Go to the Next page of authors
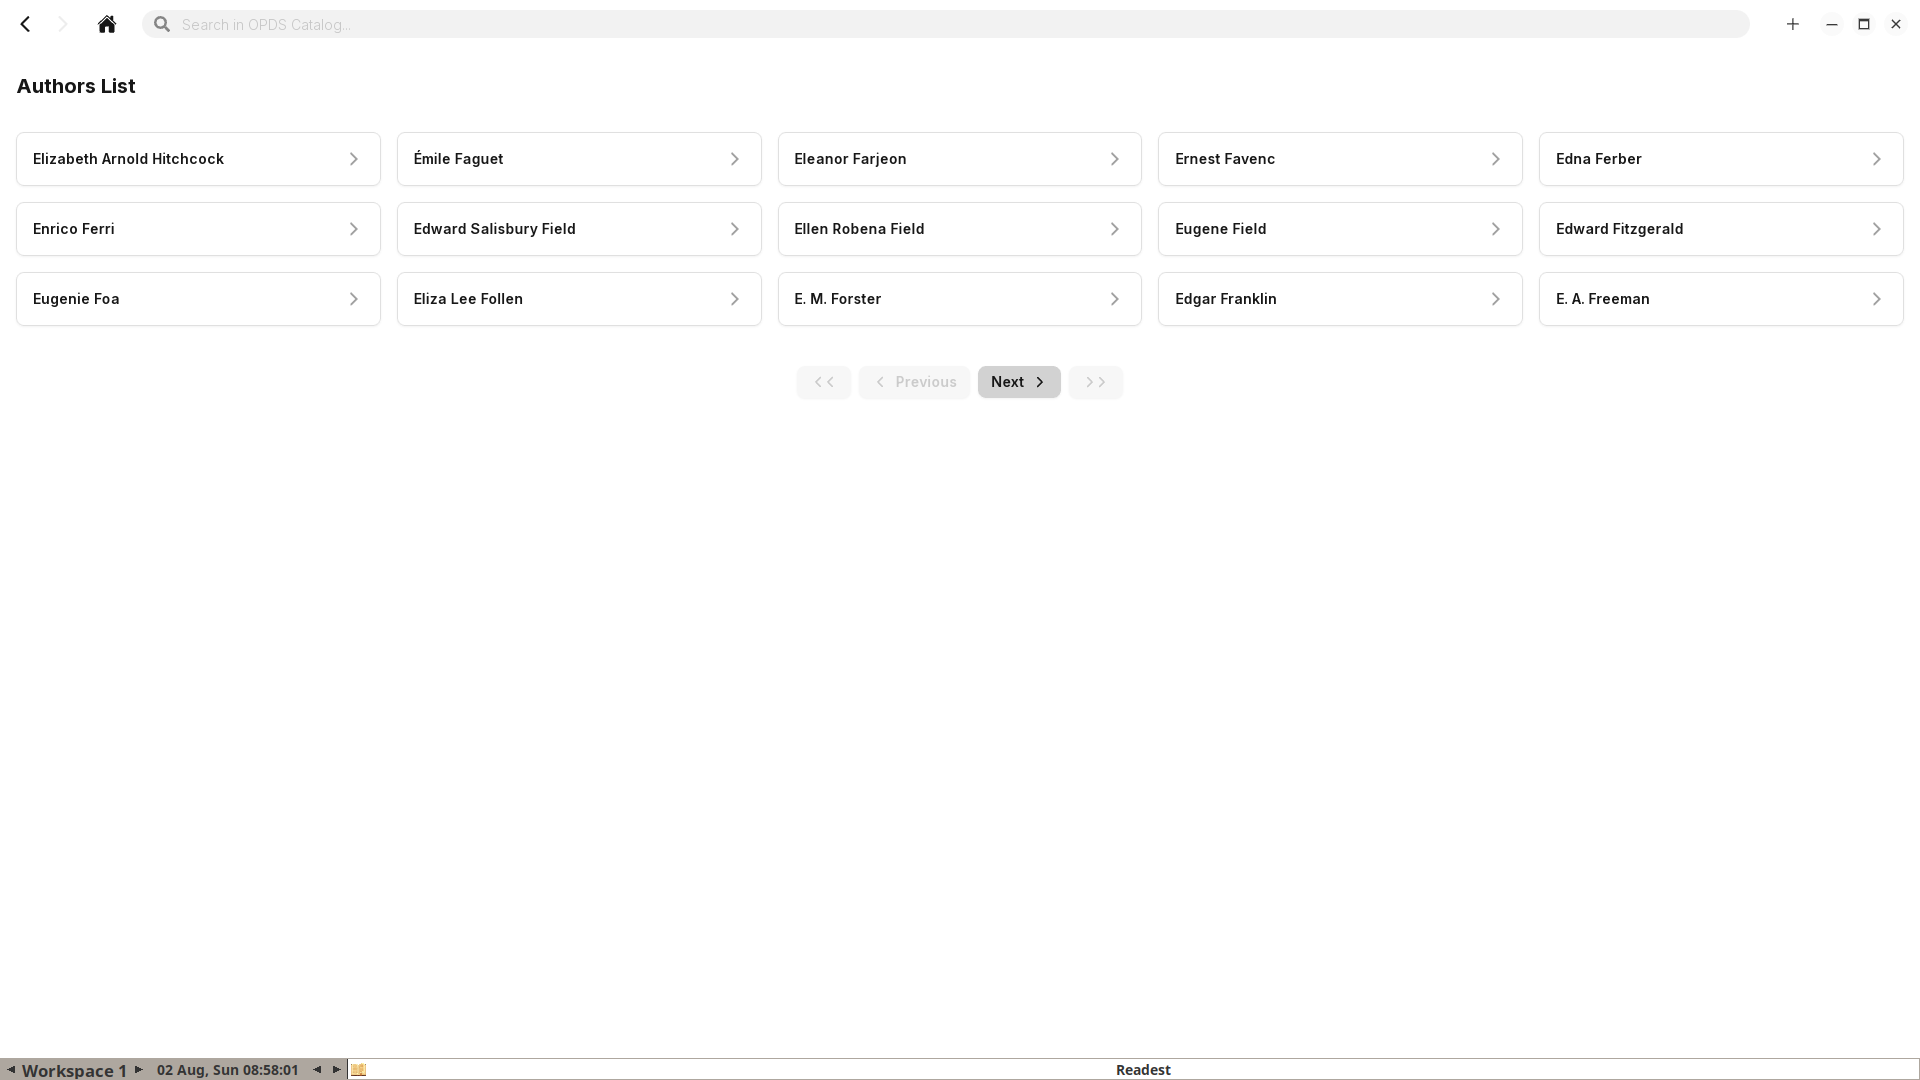 pyautogui.click(x=1019, y=382)
